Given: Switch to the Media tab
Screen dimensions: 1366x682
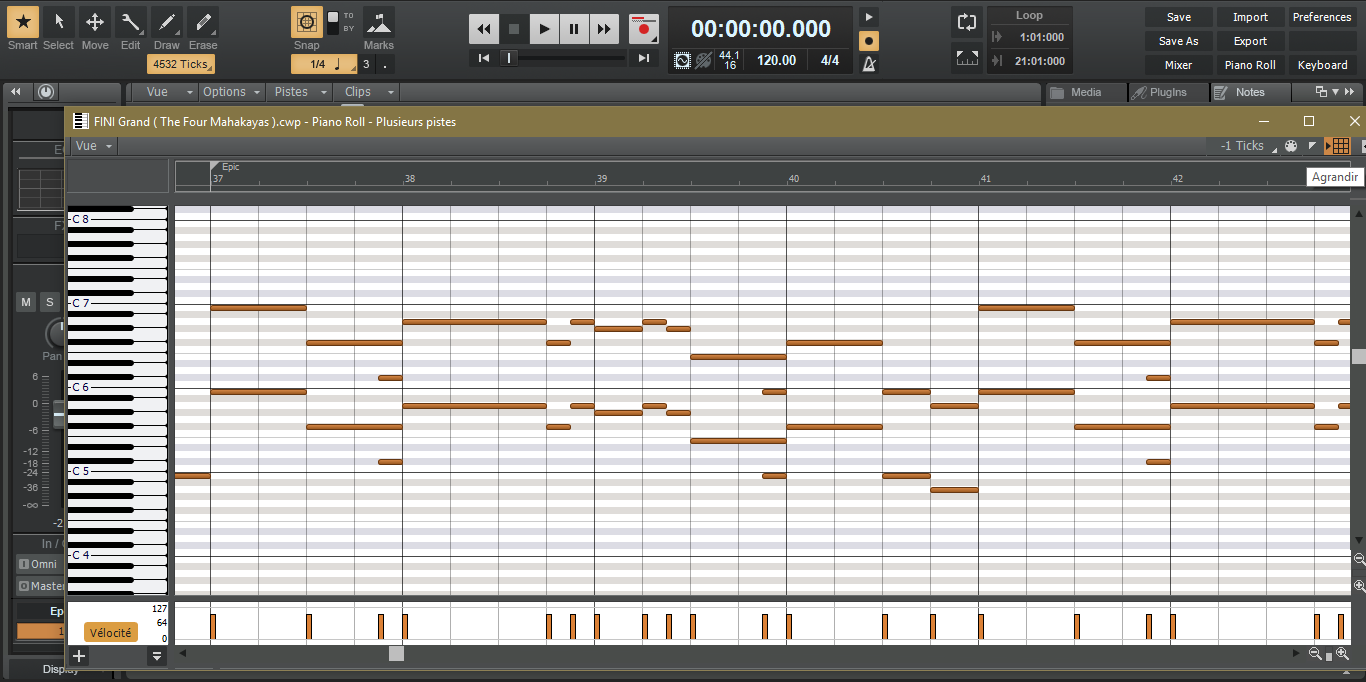Looking at the screenshot, I should point(1085,92).
